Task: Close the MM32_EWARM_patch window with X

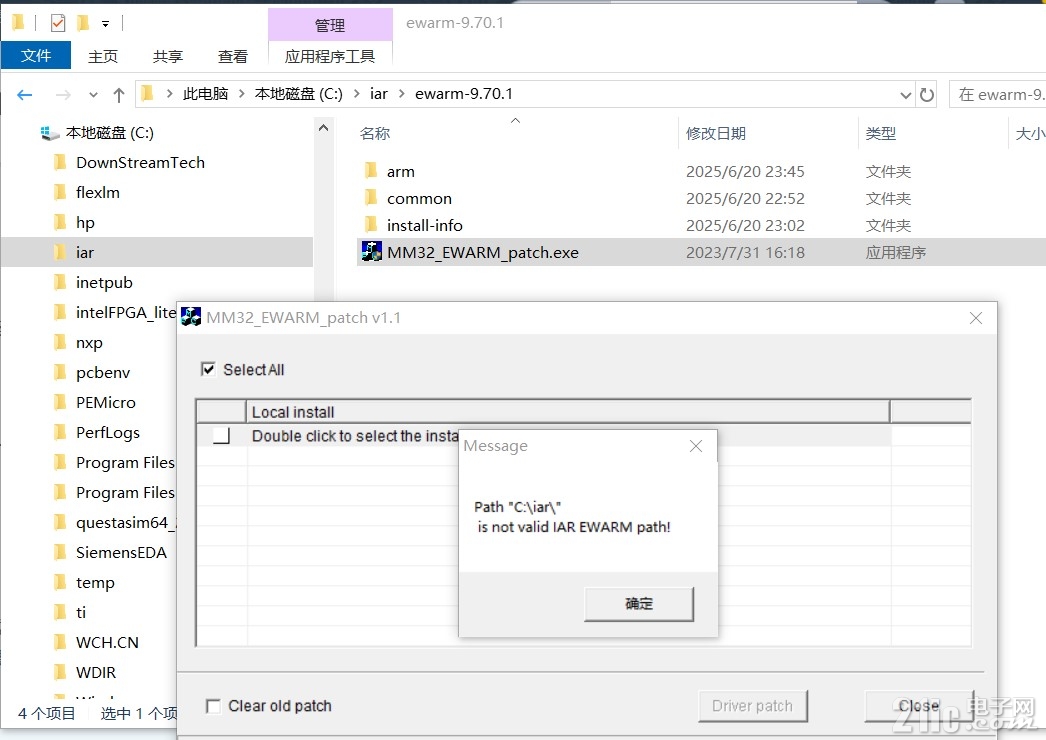Action: click(x=976, y=318)
